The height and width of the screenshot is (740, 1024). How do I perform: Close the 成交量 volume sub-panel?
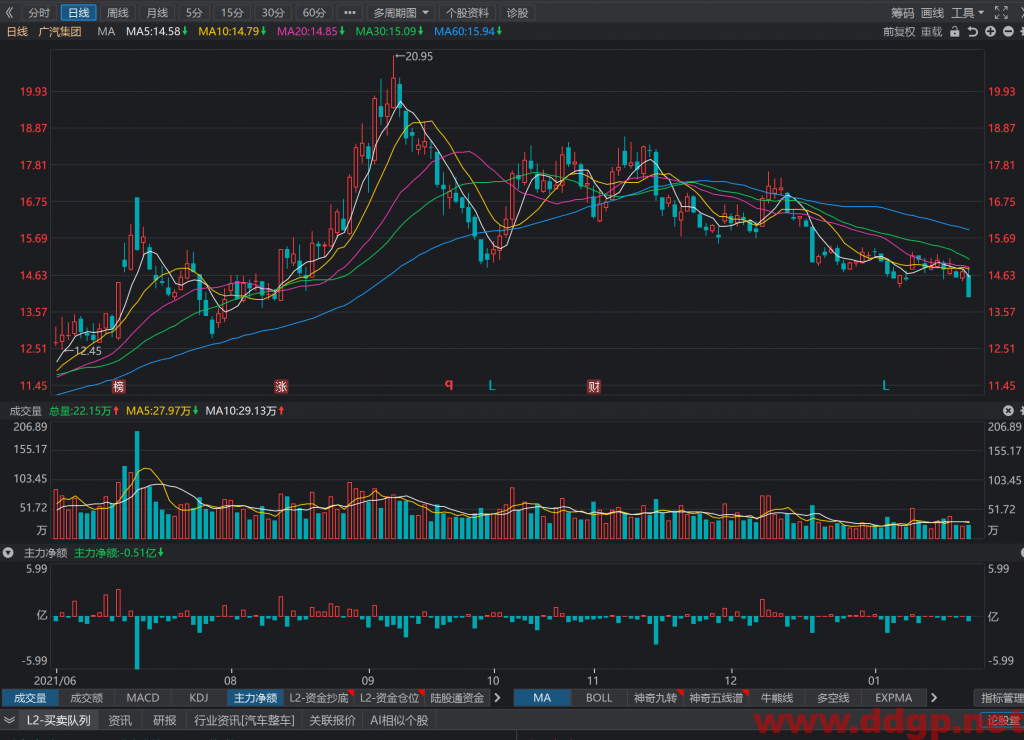[x=1008, y=410]
